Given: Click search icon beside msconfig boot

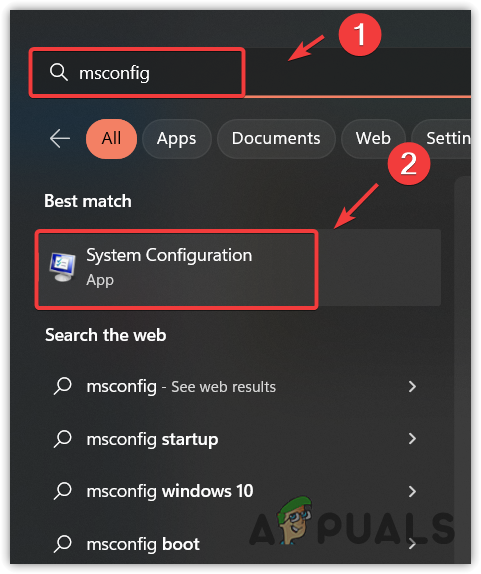Looking at the screenshot, I should pyautogui.click(x=63, y=544).
